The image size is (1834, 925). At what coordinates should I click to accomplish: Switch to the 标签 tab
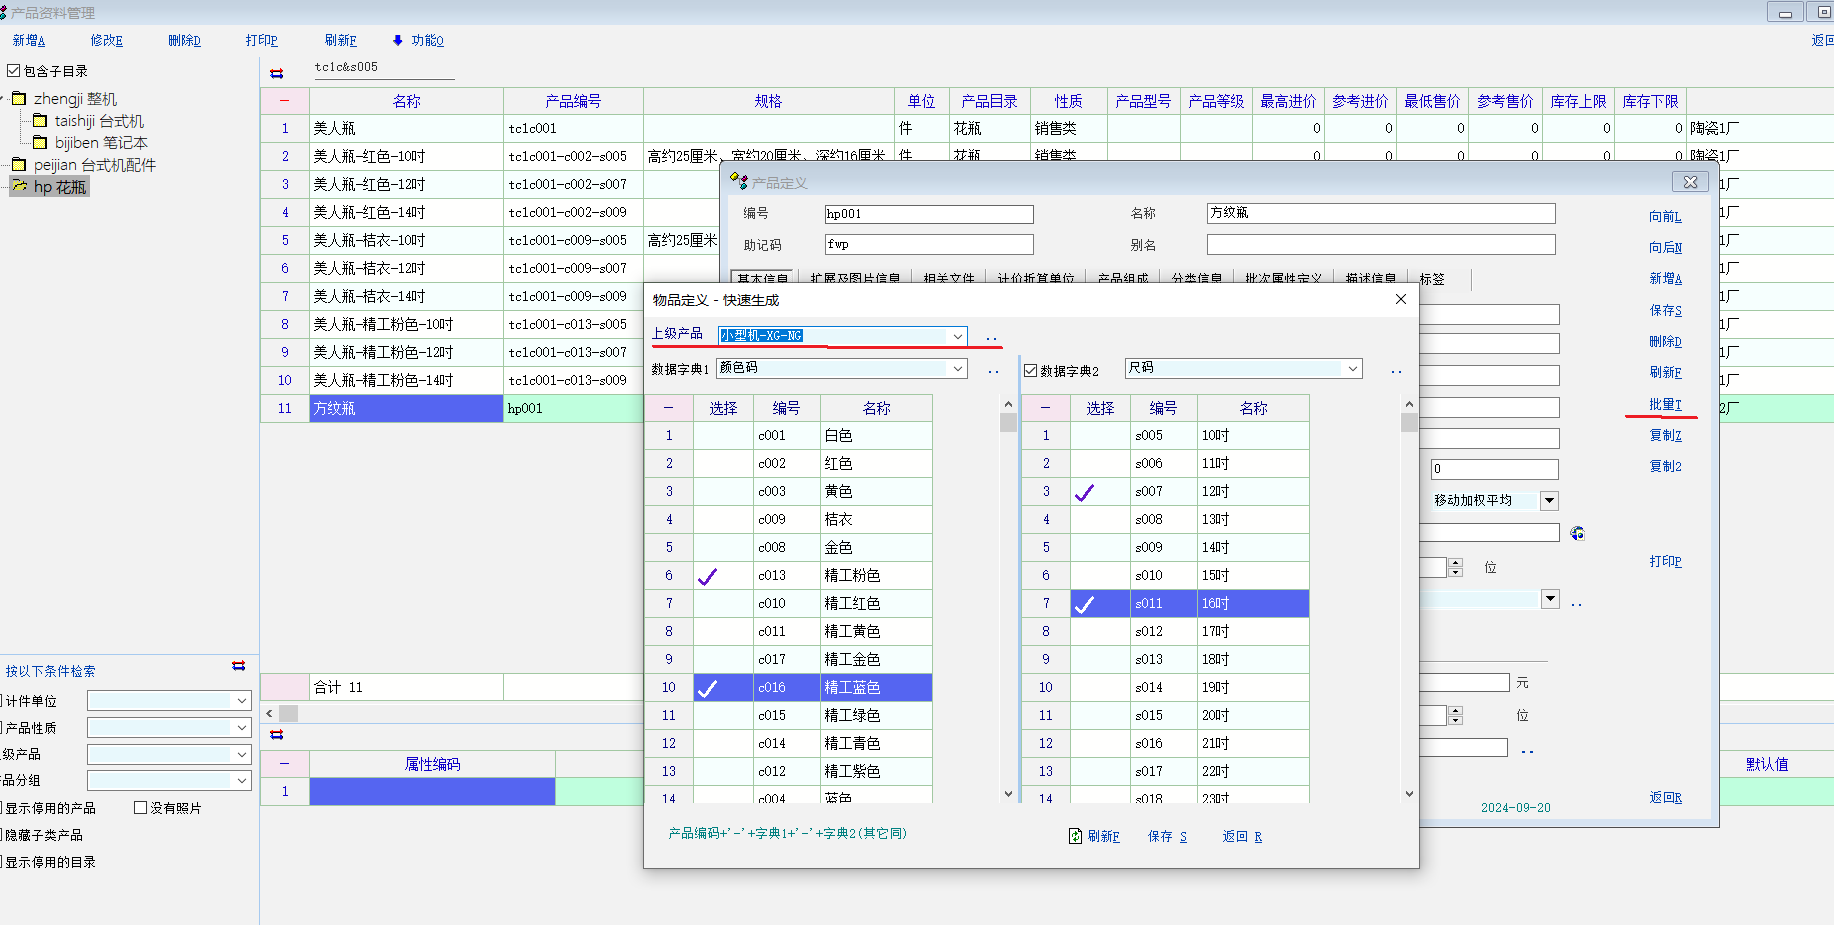pyautogui.click(x=1432, y=279)
